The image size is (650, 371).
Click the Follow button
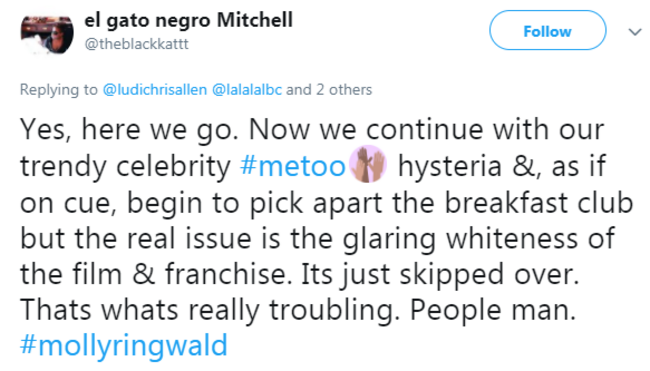tap(547, 30)
